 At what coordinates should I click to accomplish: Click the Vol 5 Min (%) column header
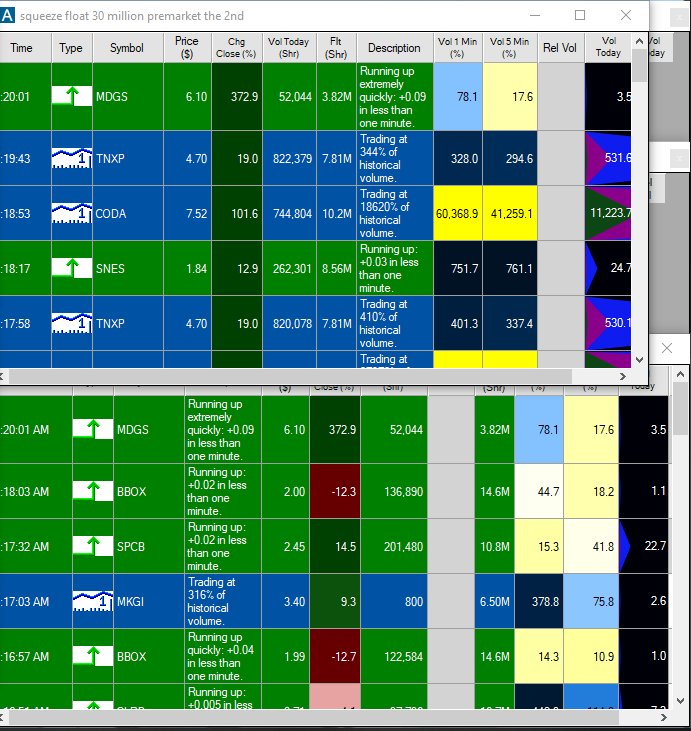coord(510,48)
